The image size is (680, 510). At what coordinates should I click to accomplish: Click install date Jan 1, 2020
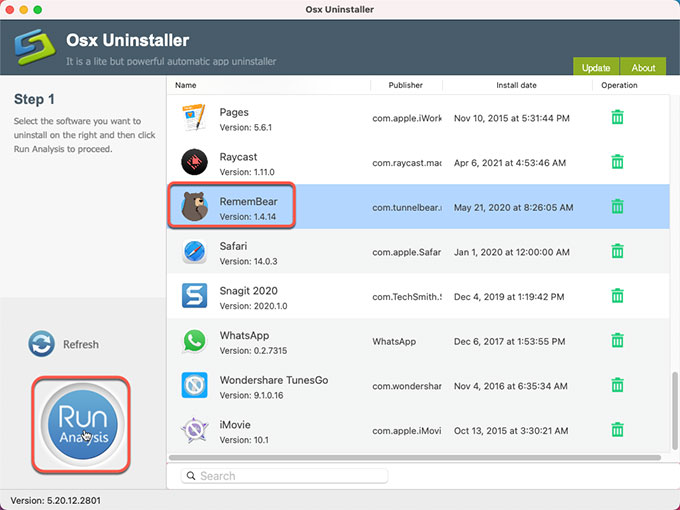512,252
